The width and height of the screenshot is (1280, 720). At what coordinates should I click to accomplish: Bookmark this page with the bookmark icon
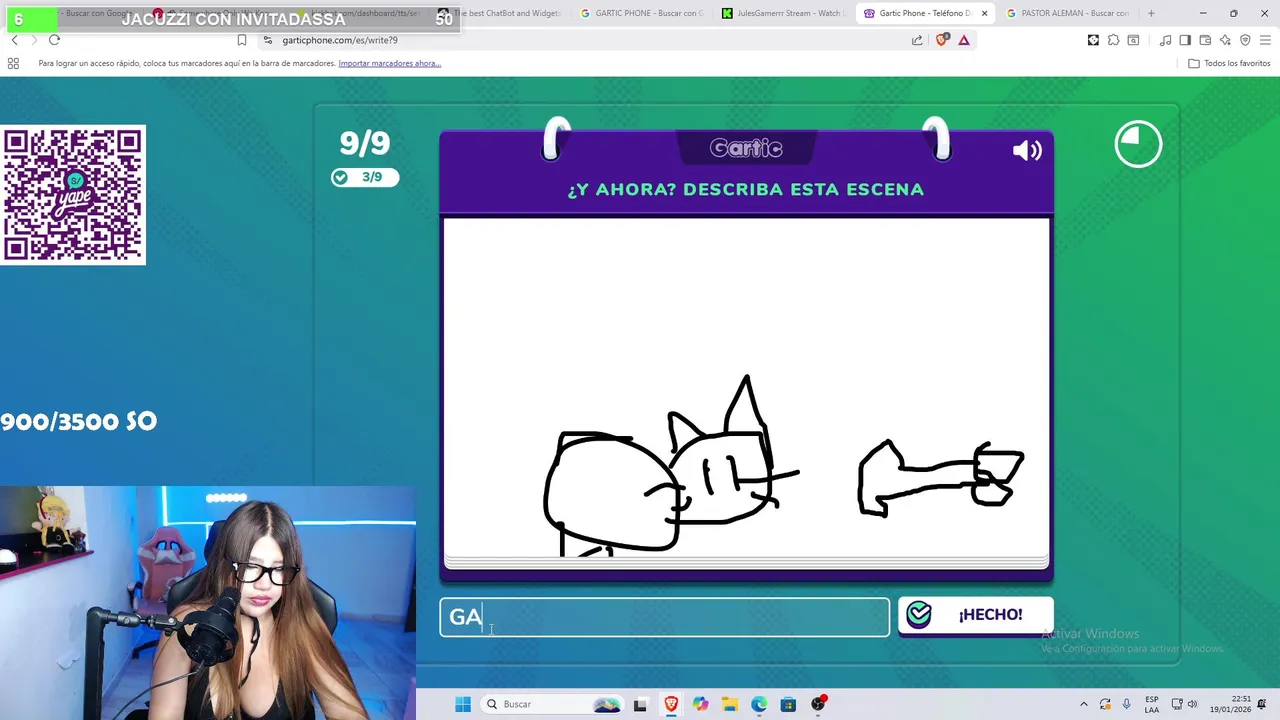pos(242,40)
